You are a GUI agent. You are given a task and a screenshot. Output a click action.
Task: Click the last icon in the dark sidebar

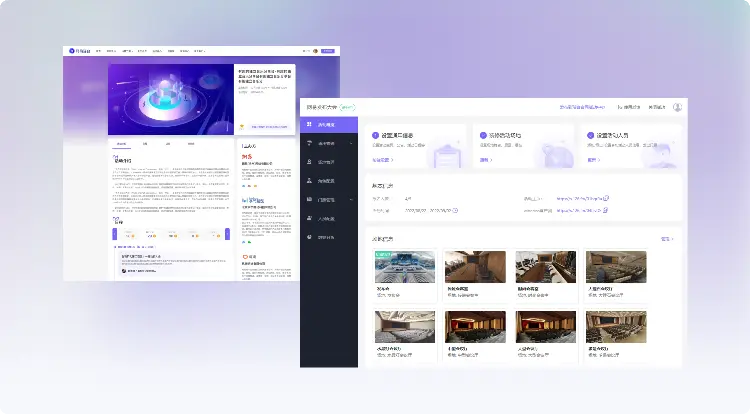tap(309, 237)
